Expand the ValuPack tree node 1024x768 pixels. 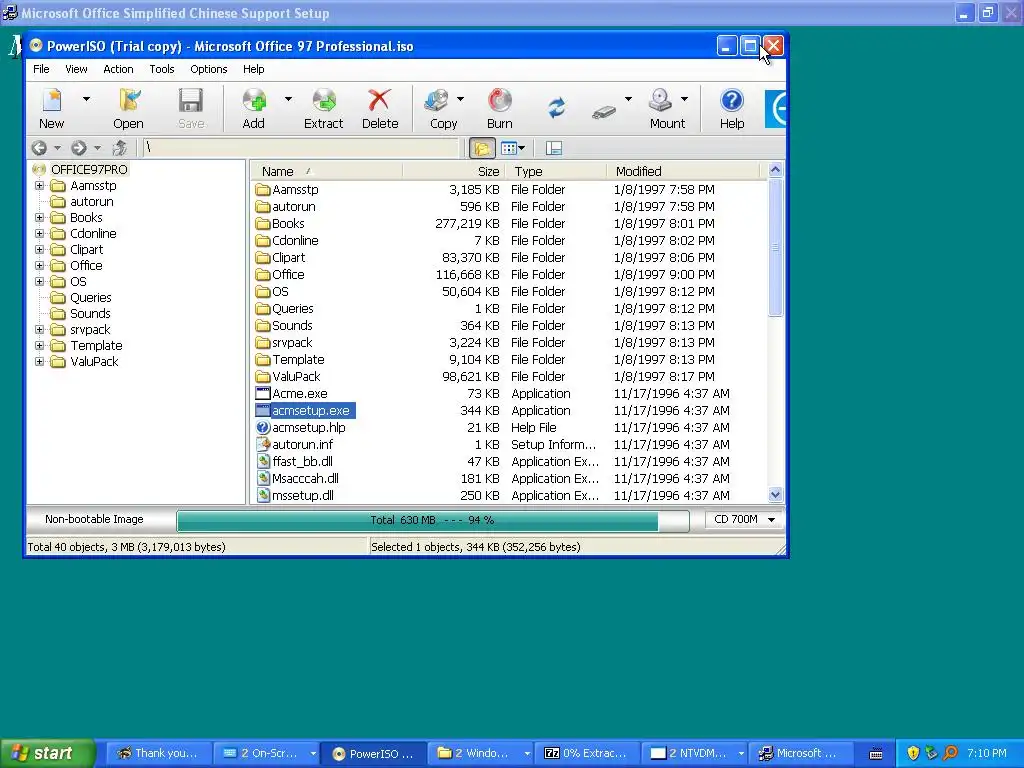click(x=39, y=362)
